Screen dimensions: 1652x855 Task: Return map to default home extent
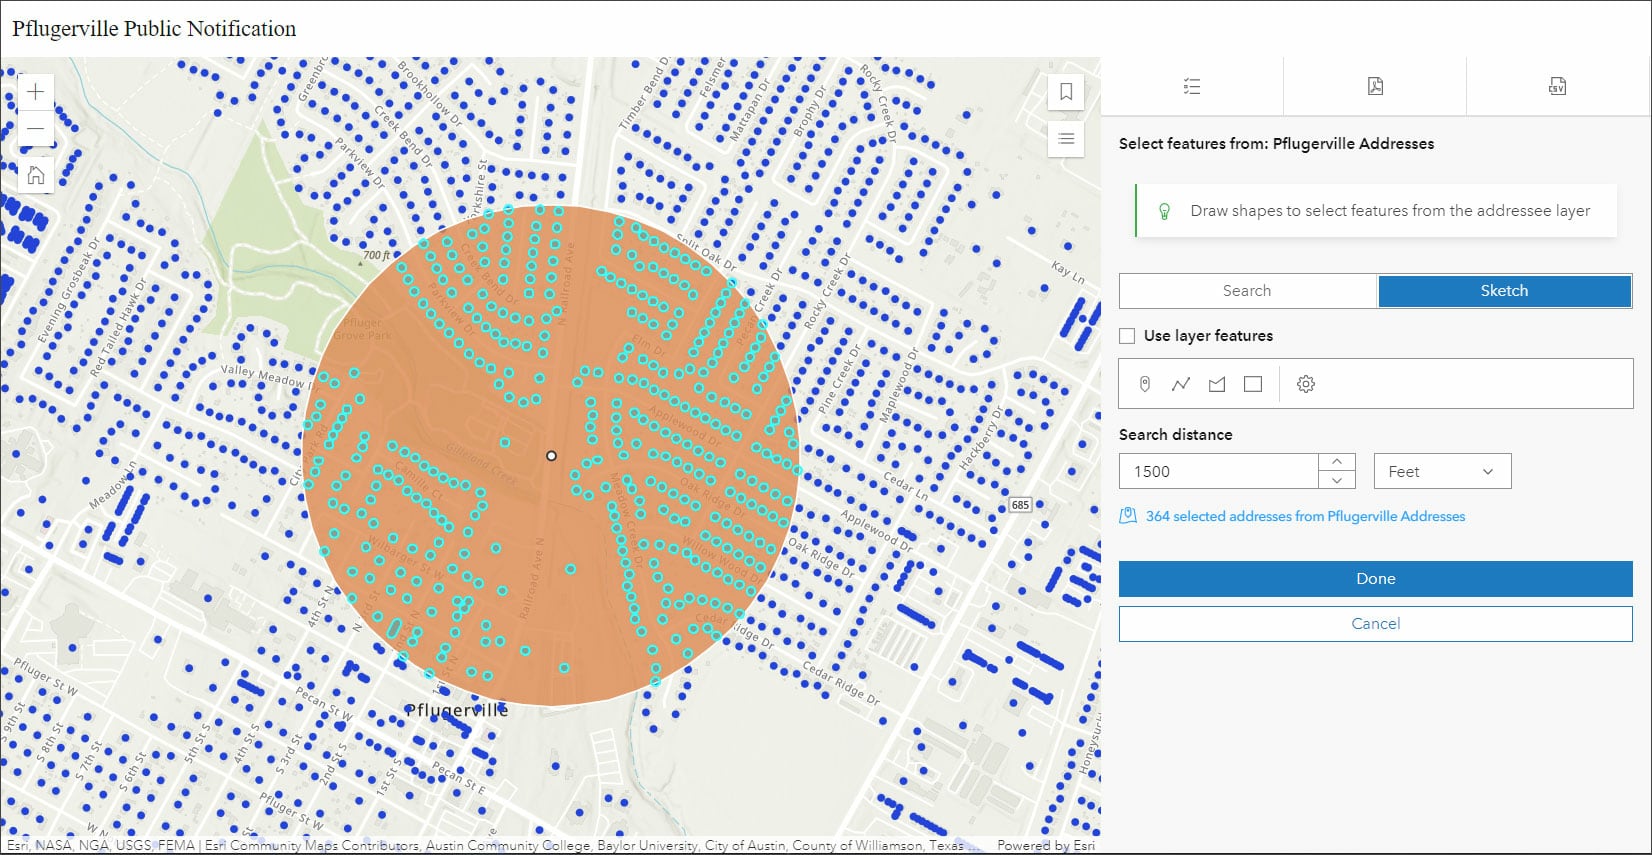tap(35, 176)
